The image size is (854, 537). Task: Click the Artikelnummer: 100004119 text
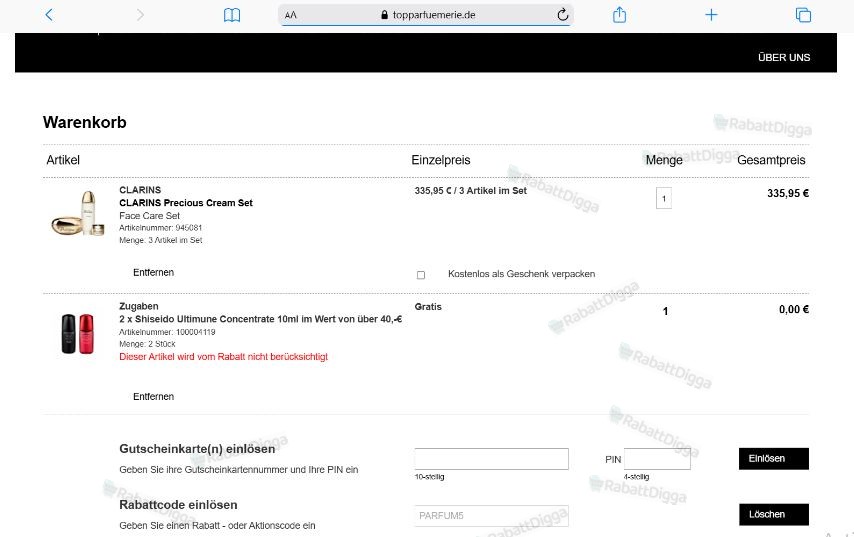click(x=167, y=332)
